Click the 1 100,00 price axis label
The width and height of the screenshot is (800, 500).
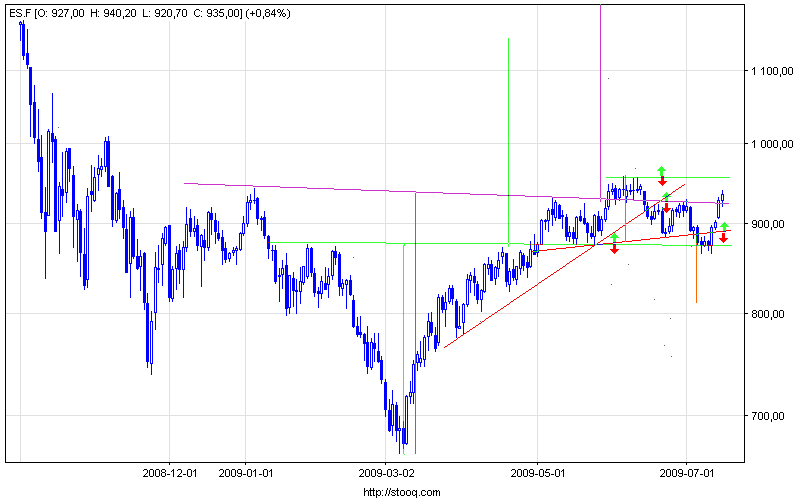(x=771, y=71)
